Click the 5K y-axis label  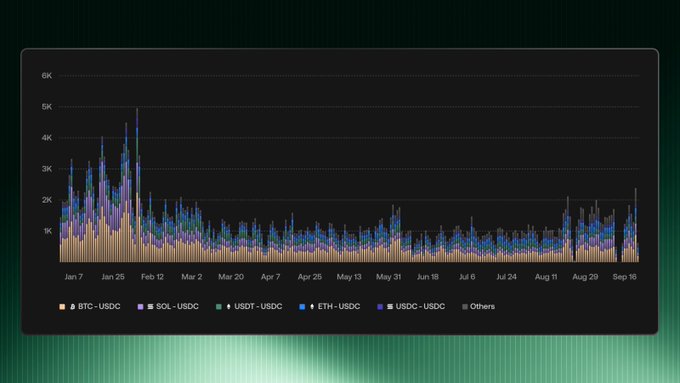point(47,107)
